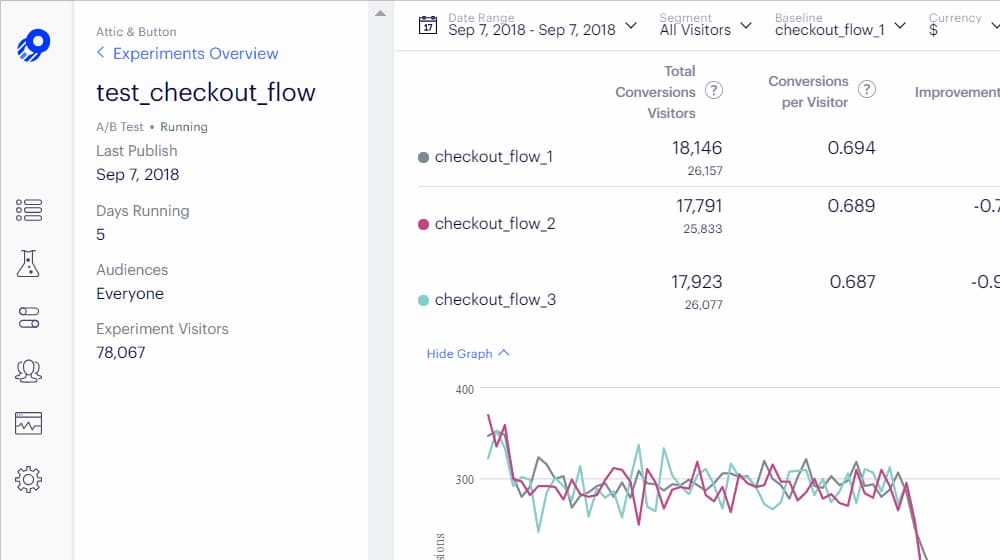Image resolution: width=1000 pixels, height=560 pixels.
Task: Change the Baseline checkout_flow_1 dropdown
Action: 840,26
